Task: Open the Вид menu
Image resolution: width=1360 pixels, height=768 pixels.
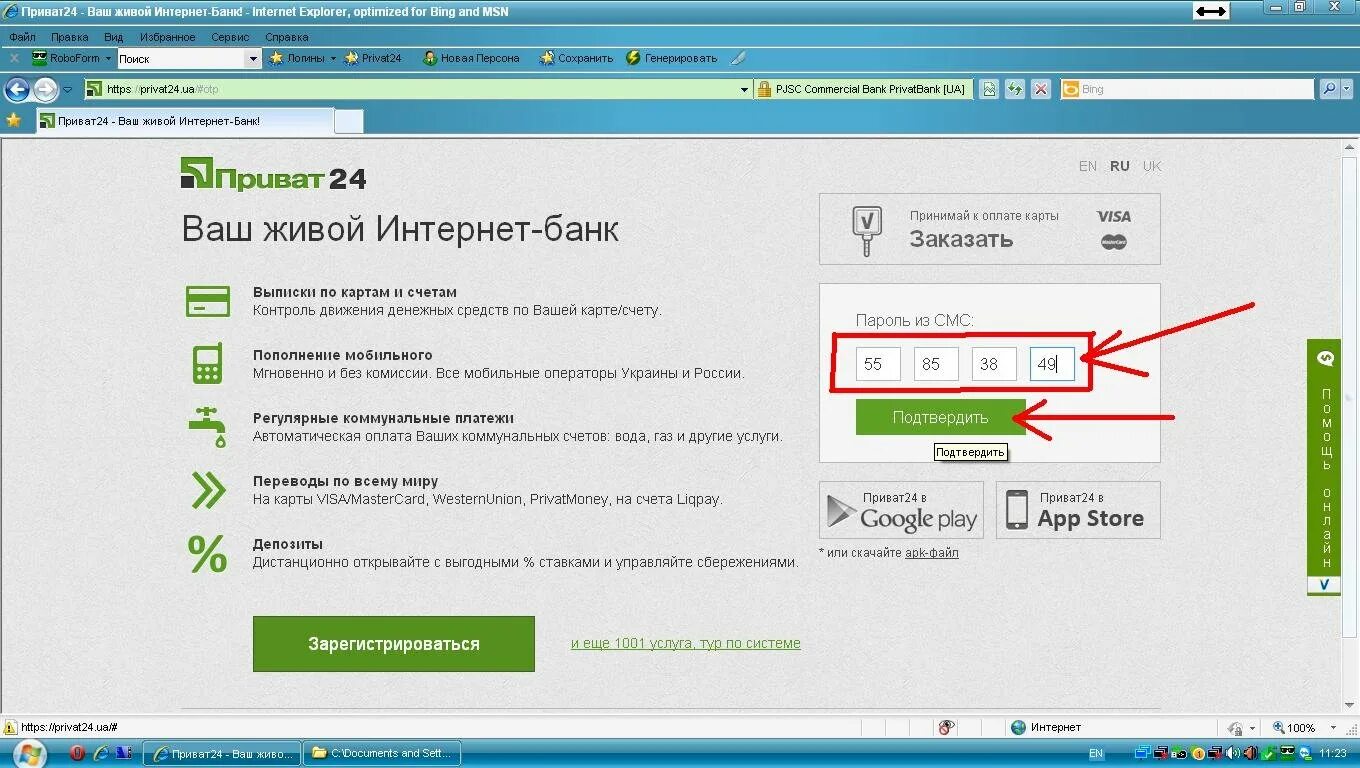Action: click(x=114, y=37)
